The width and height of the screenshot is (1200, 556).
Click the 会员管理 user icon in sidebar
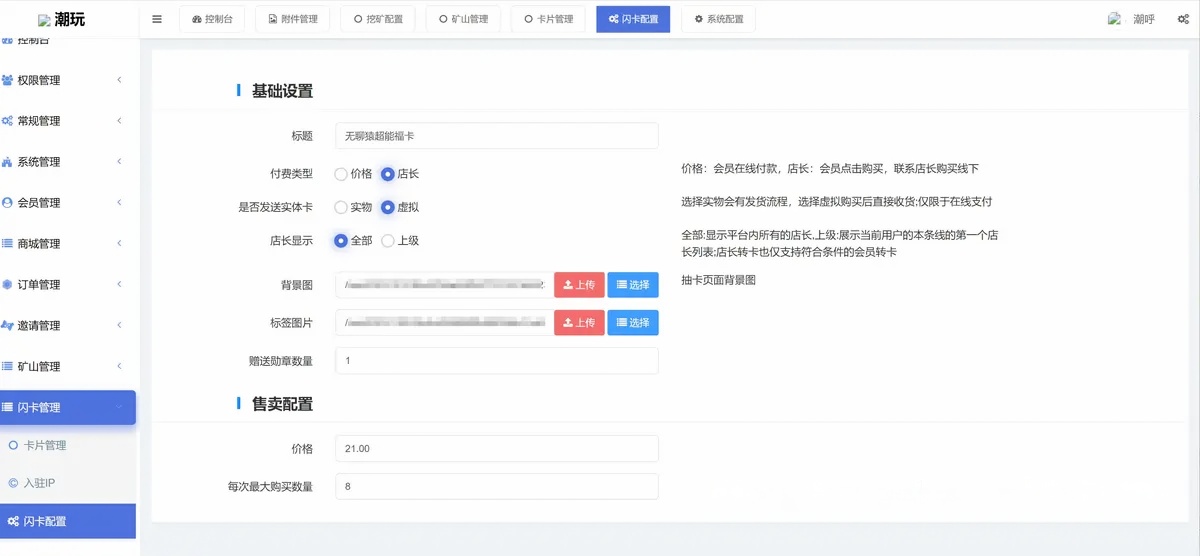tap(8, 202)
